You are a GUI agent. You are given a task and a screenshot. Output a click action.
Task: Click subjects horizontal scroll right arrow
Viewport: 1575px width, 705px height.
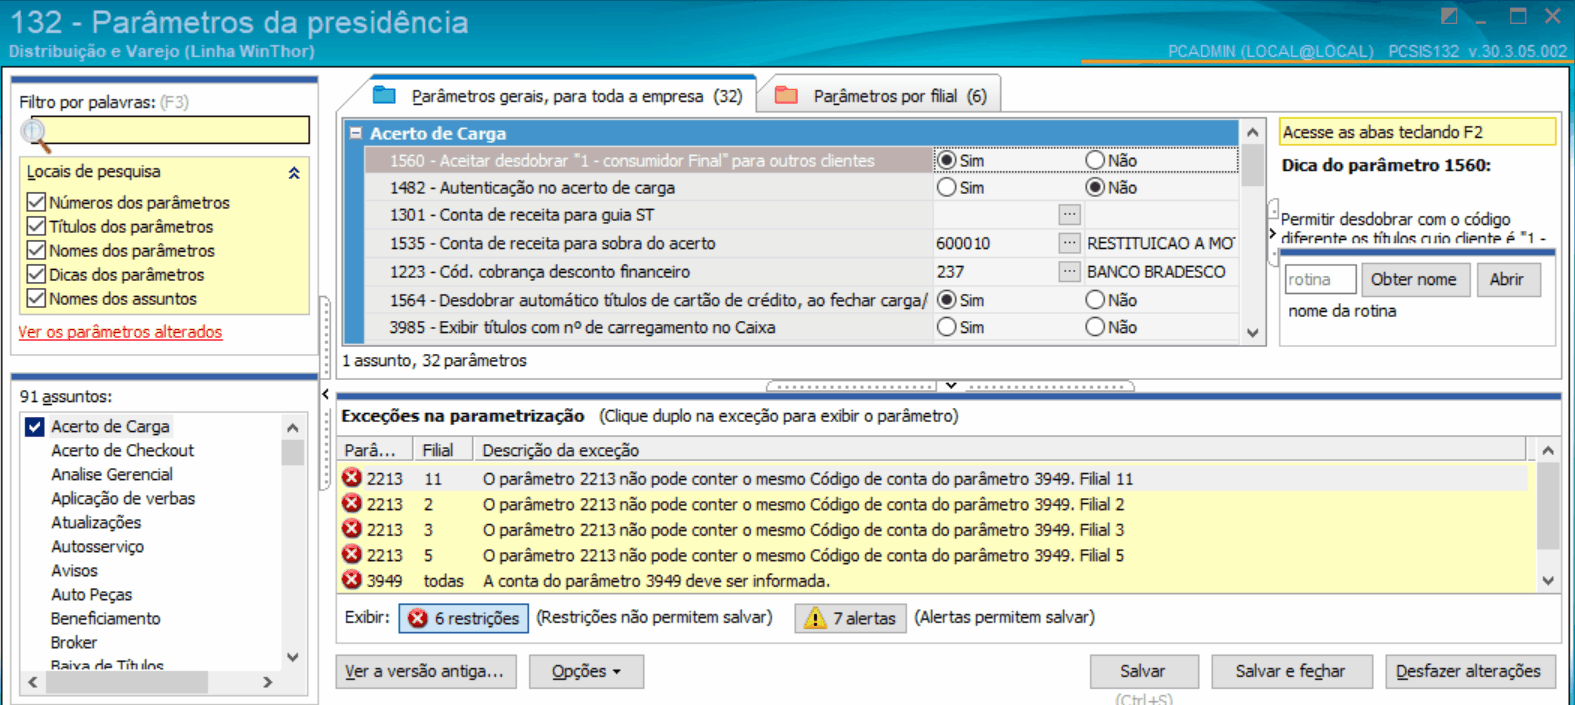coord(268,682)
